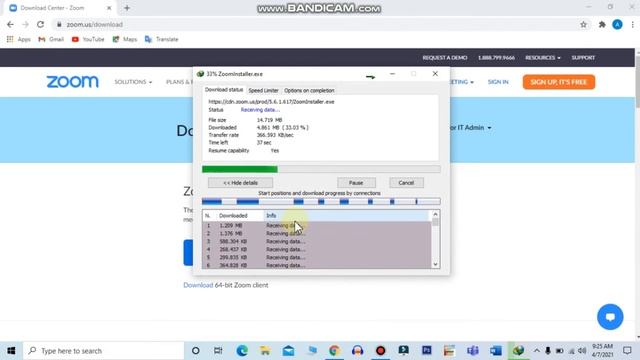This screenshot has width=640, height=360.
Task: Open Word from taskbar
Action: 496,351
